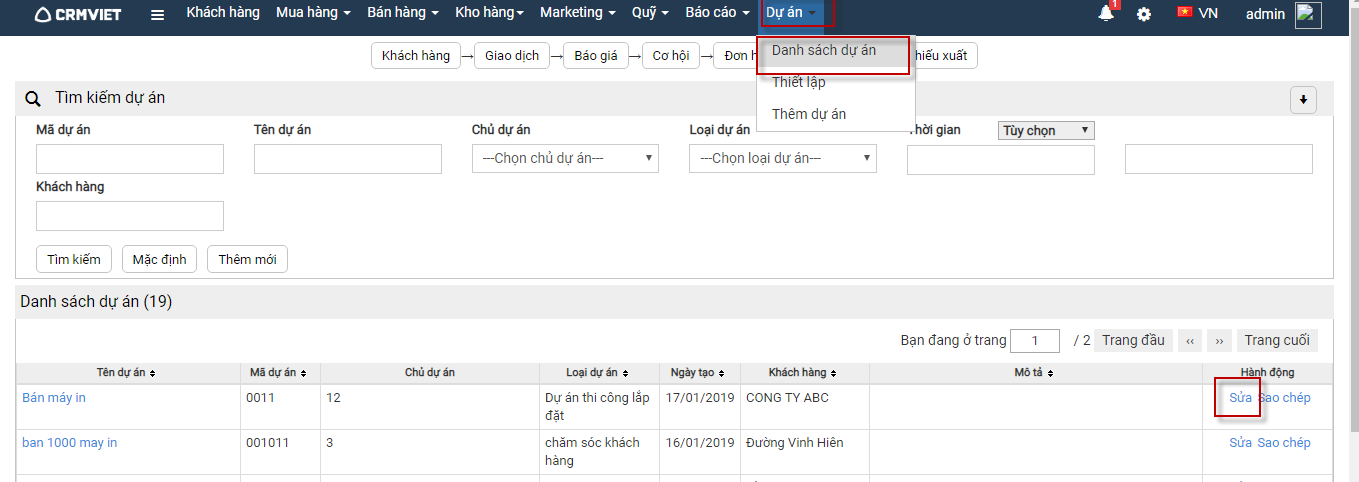Sort by Tên dự án column arrows

click(x=152, y=373)
